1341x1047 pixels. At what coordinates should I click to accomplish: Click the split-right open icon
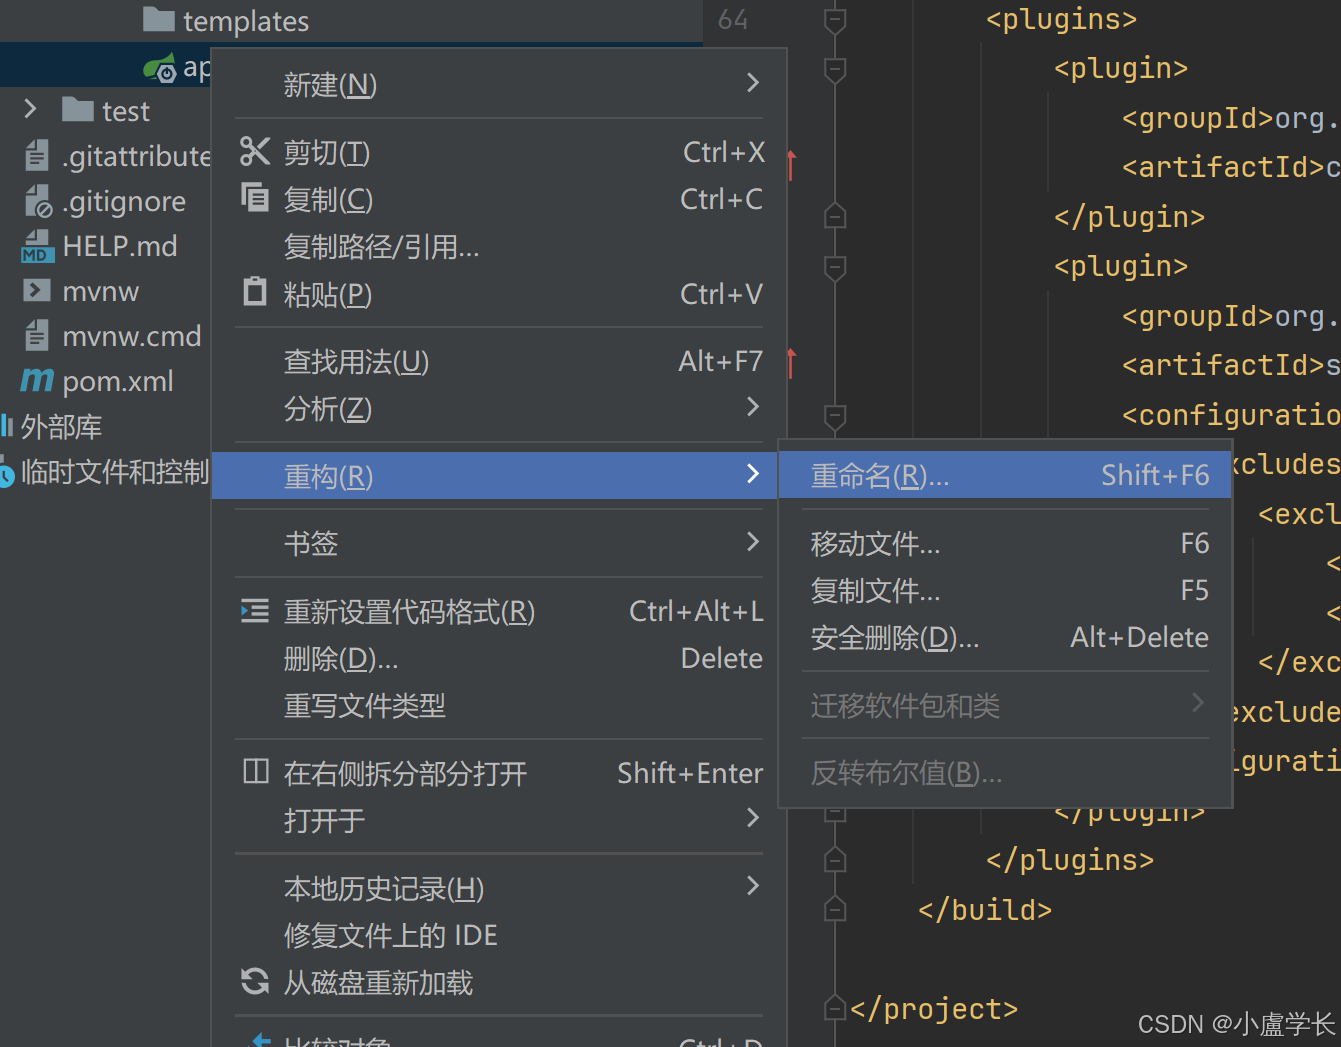(x=256, y=771)
